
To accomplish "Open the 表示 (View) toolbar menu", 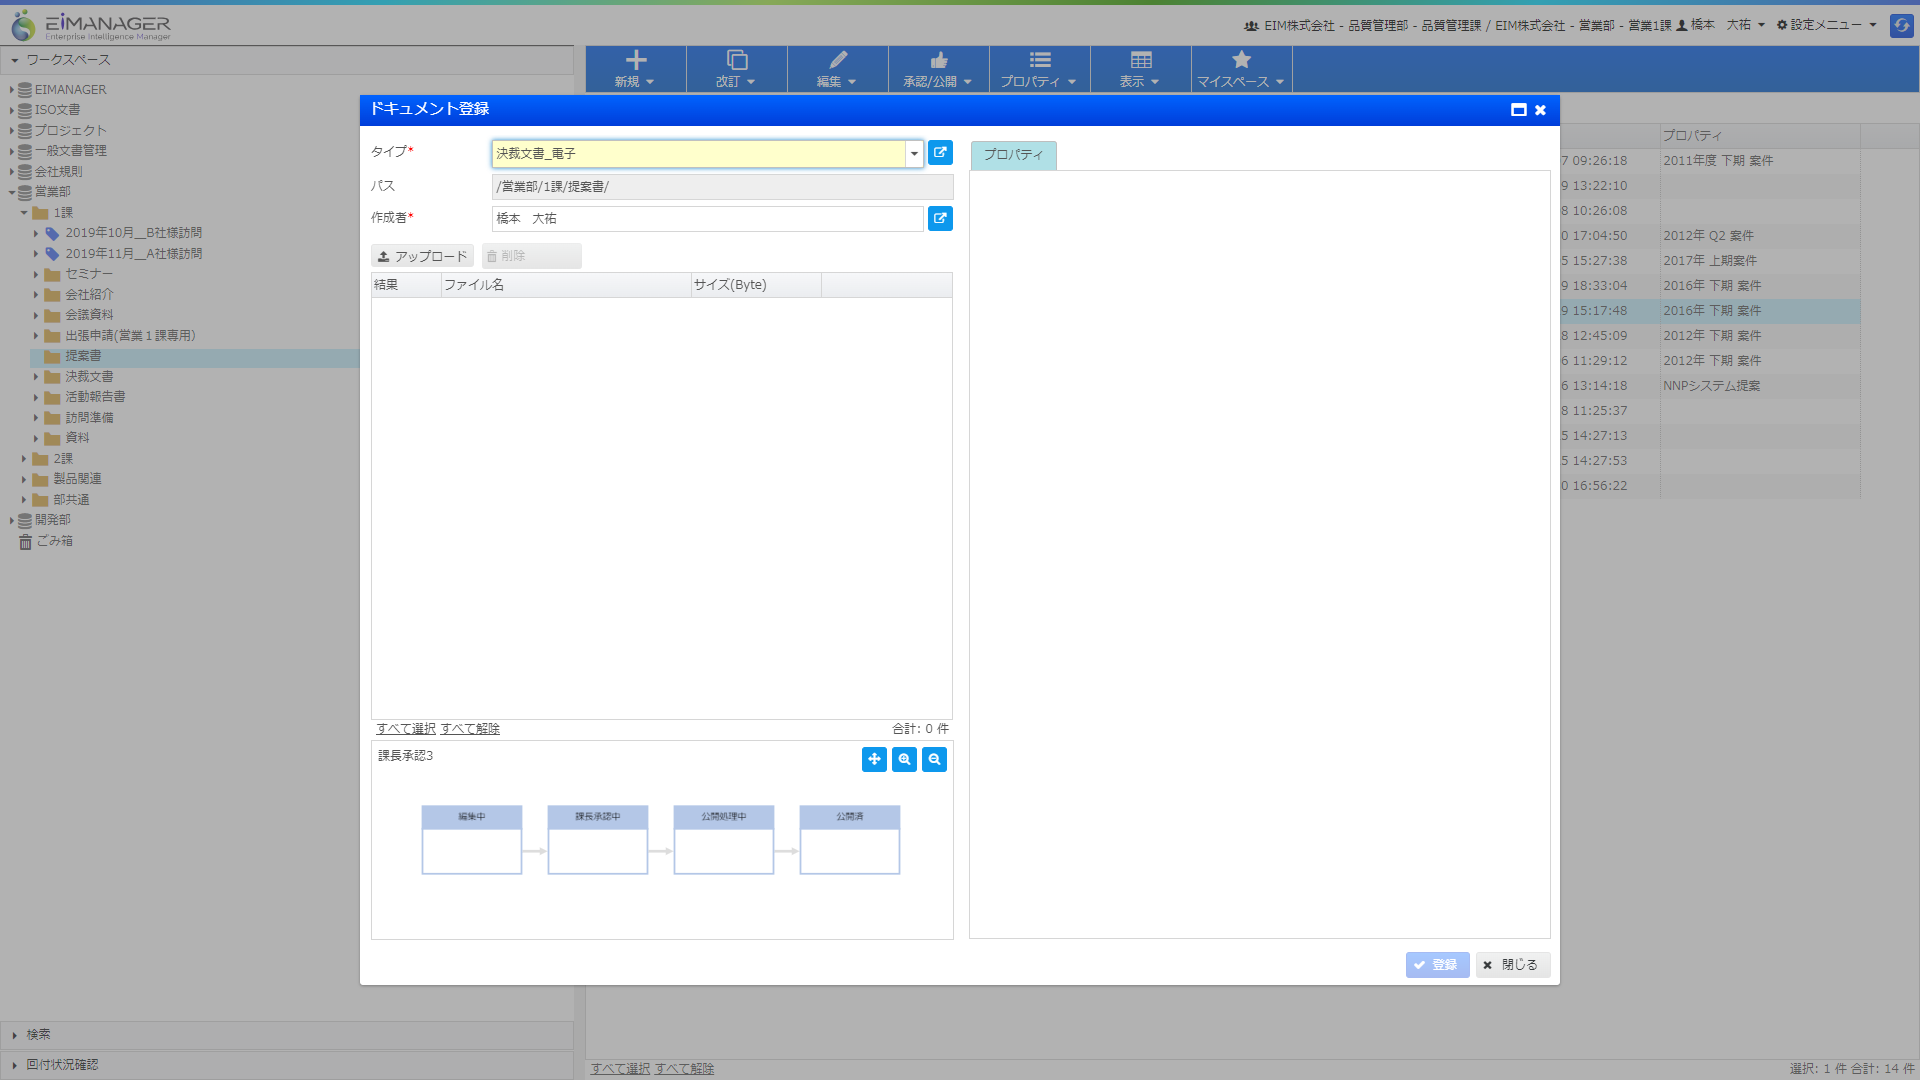I will pos(1141,69).
